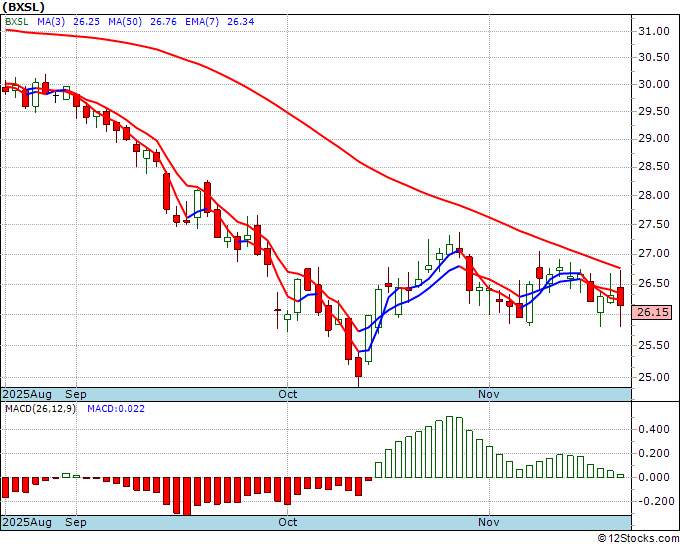Viewport: 680px width, 546px height.
Task: Click the 0.000 MACD axis label
Action: point(654,477)
